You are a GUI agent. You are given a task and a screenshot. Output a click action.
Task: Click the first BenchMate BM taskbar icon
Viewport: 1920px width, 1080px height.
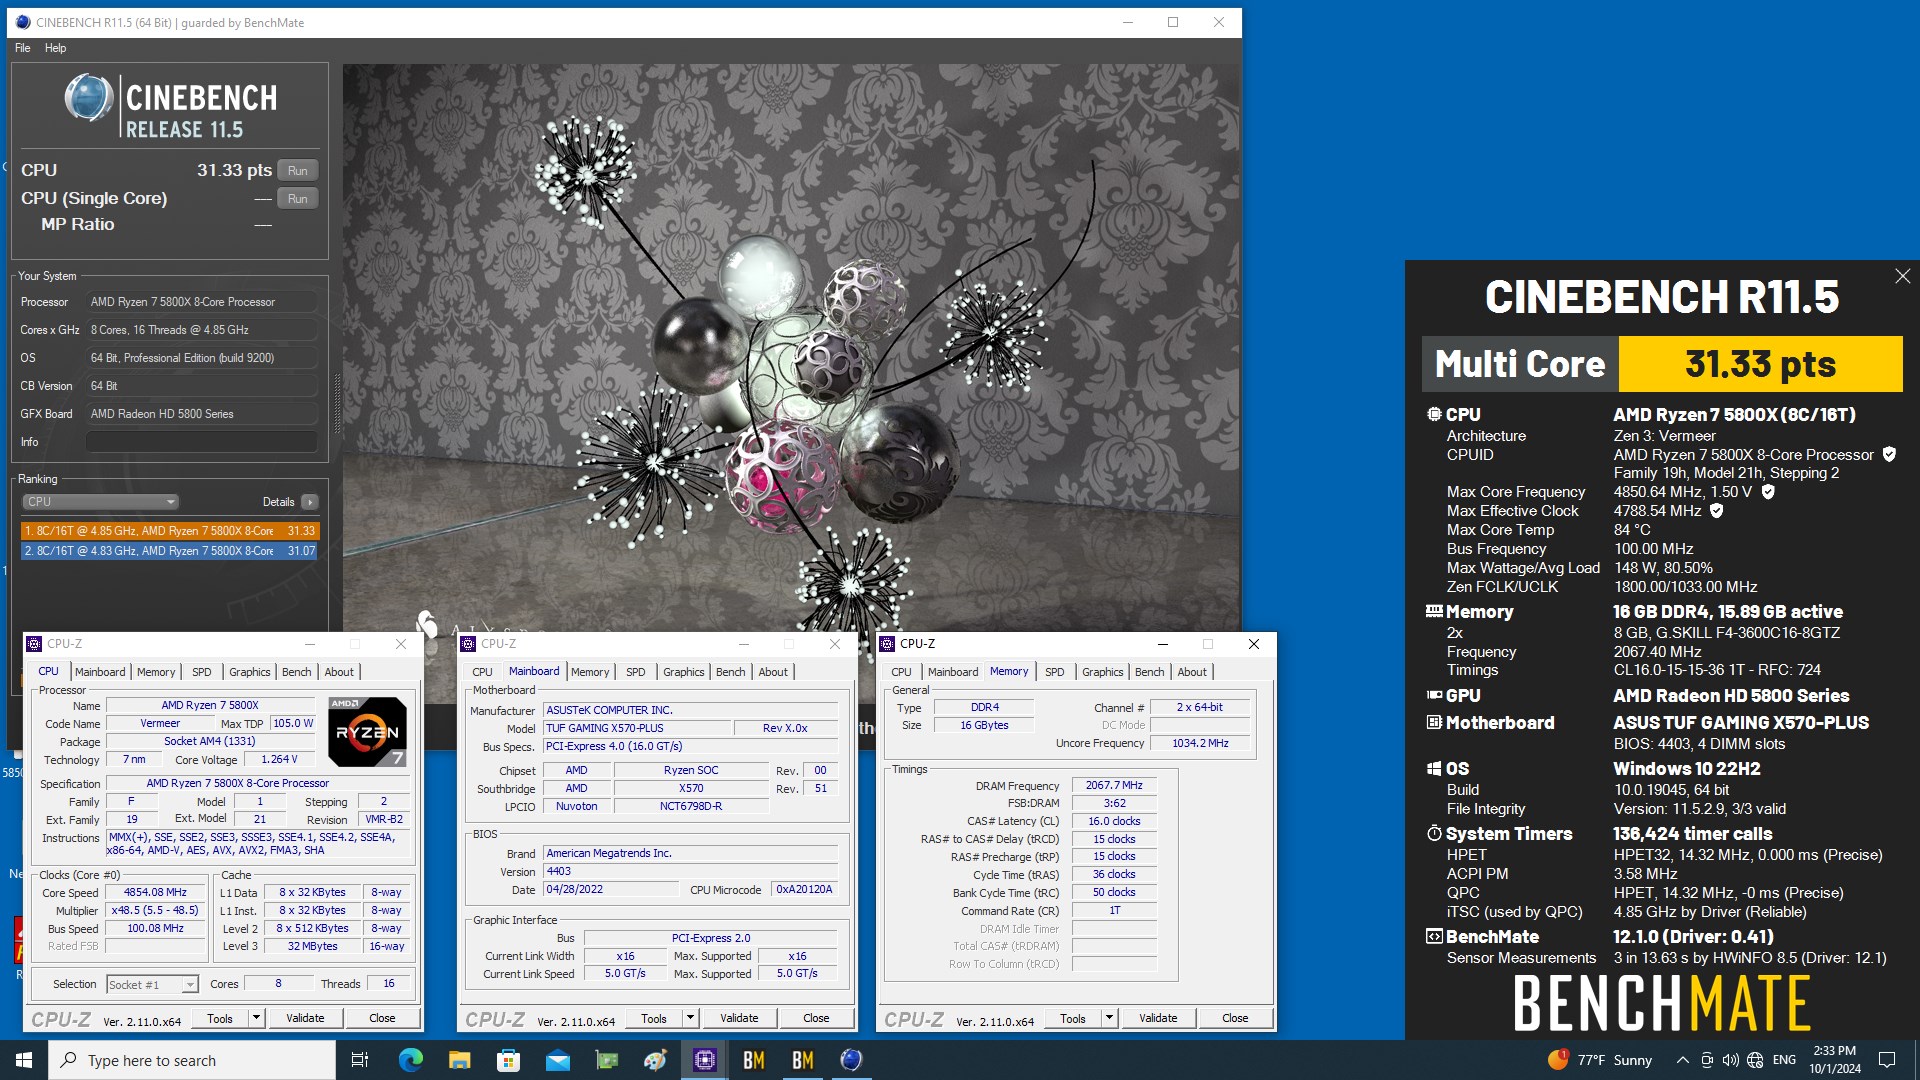(754, 1060)
